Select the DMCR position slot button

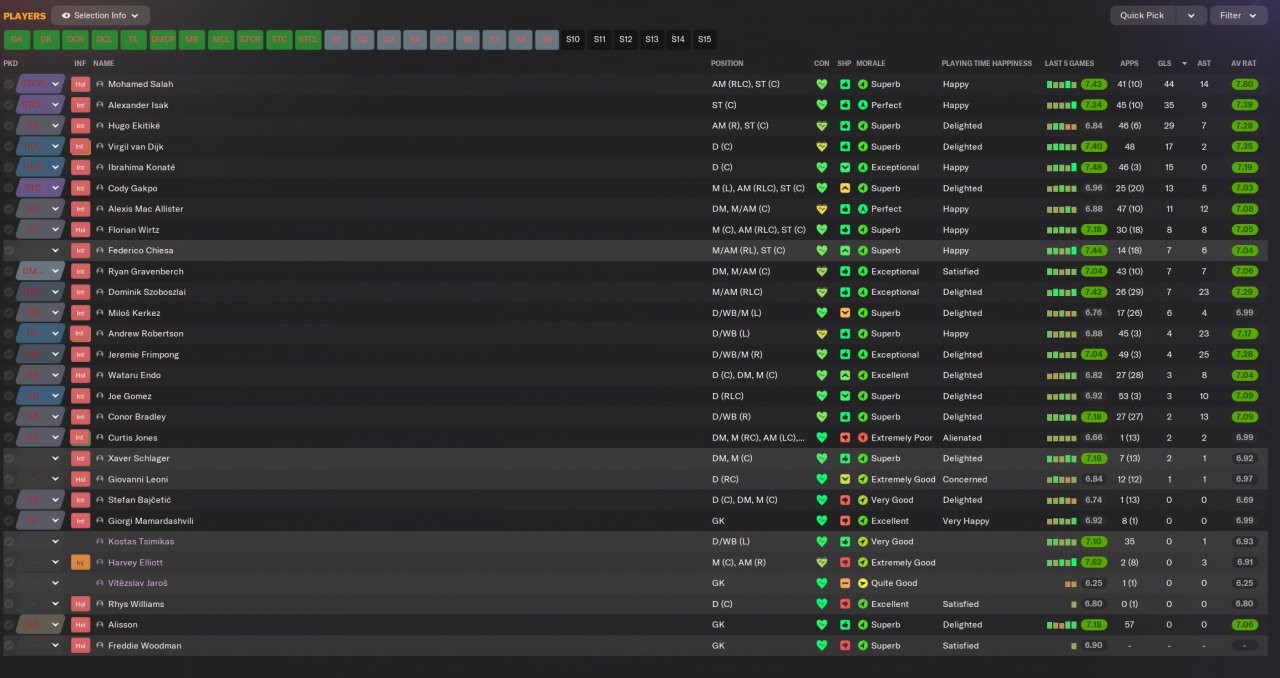pyautogui.click(x=162, y=40)
